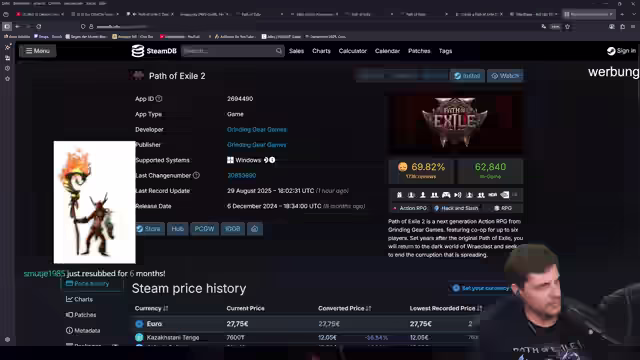Click the multi-player two-people icon
Image resolution: width=640 pixels, height=360 pixels.
coord(434,195)
